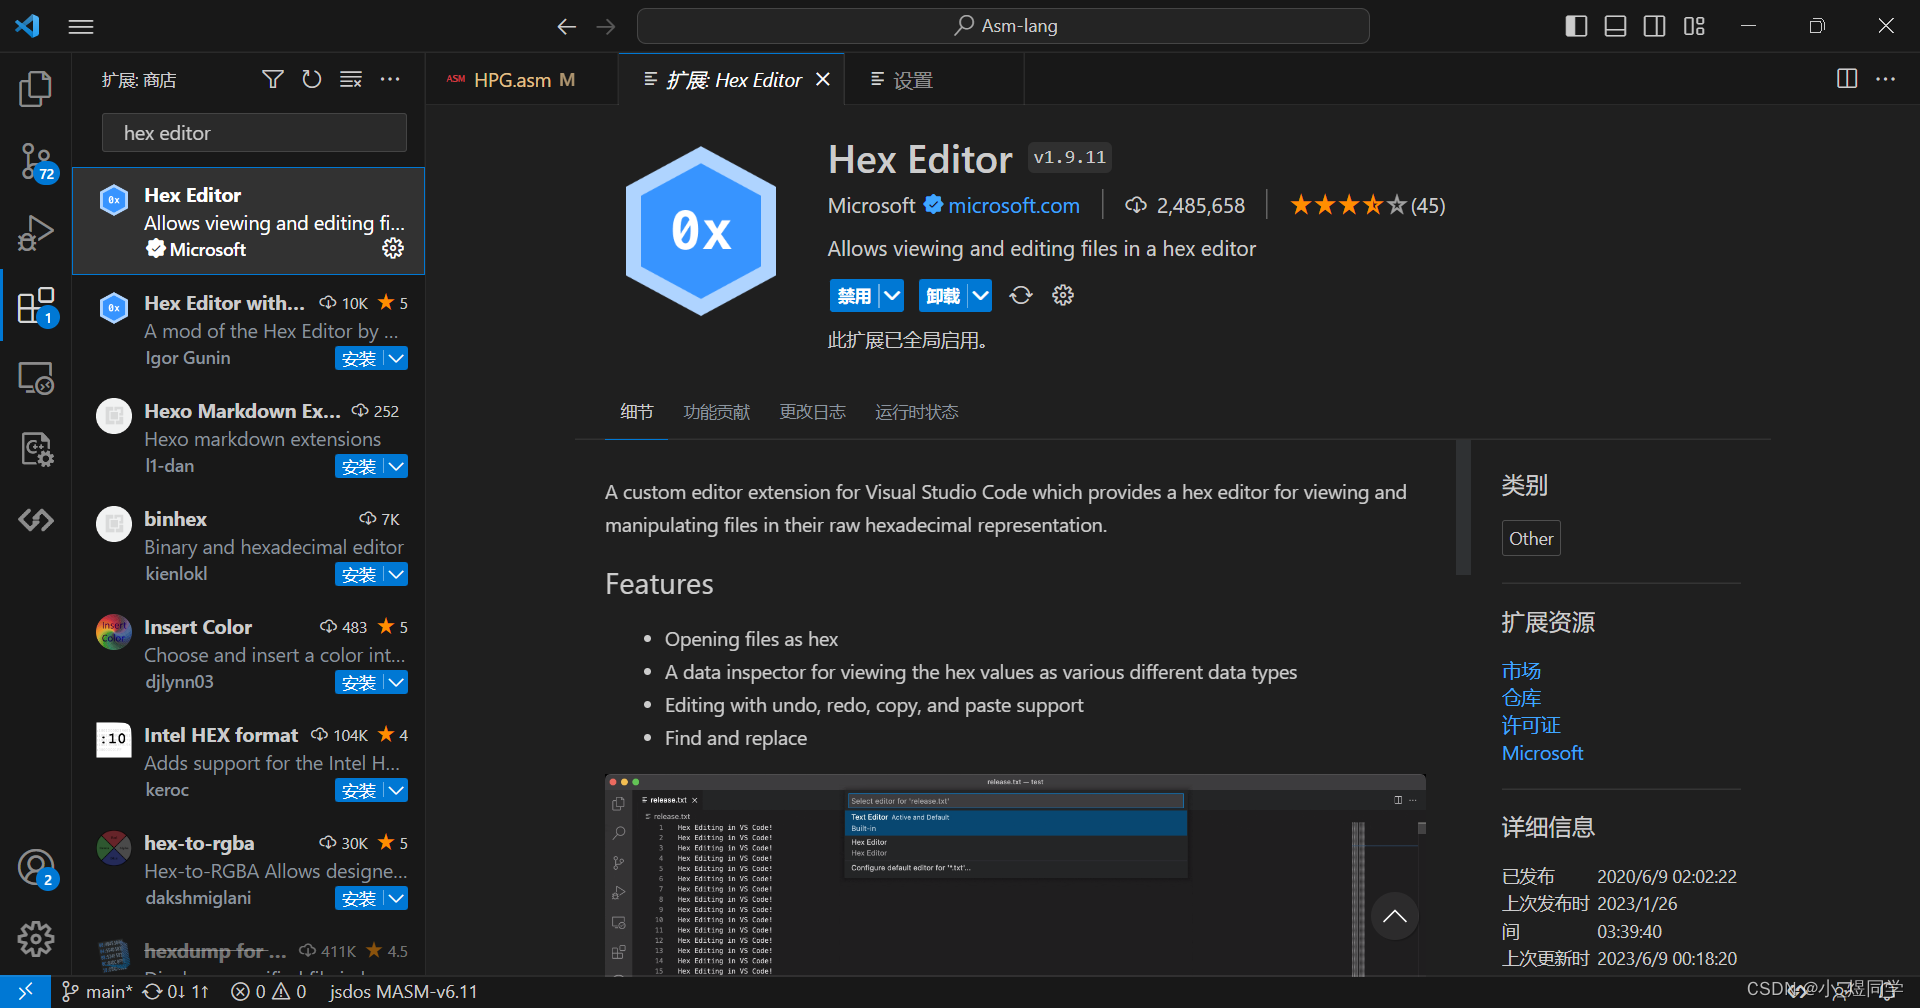Expand install dropdown for hex-to-rgba
Viewport: 1920px width, 1008px height.
[397, 898]
